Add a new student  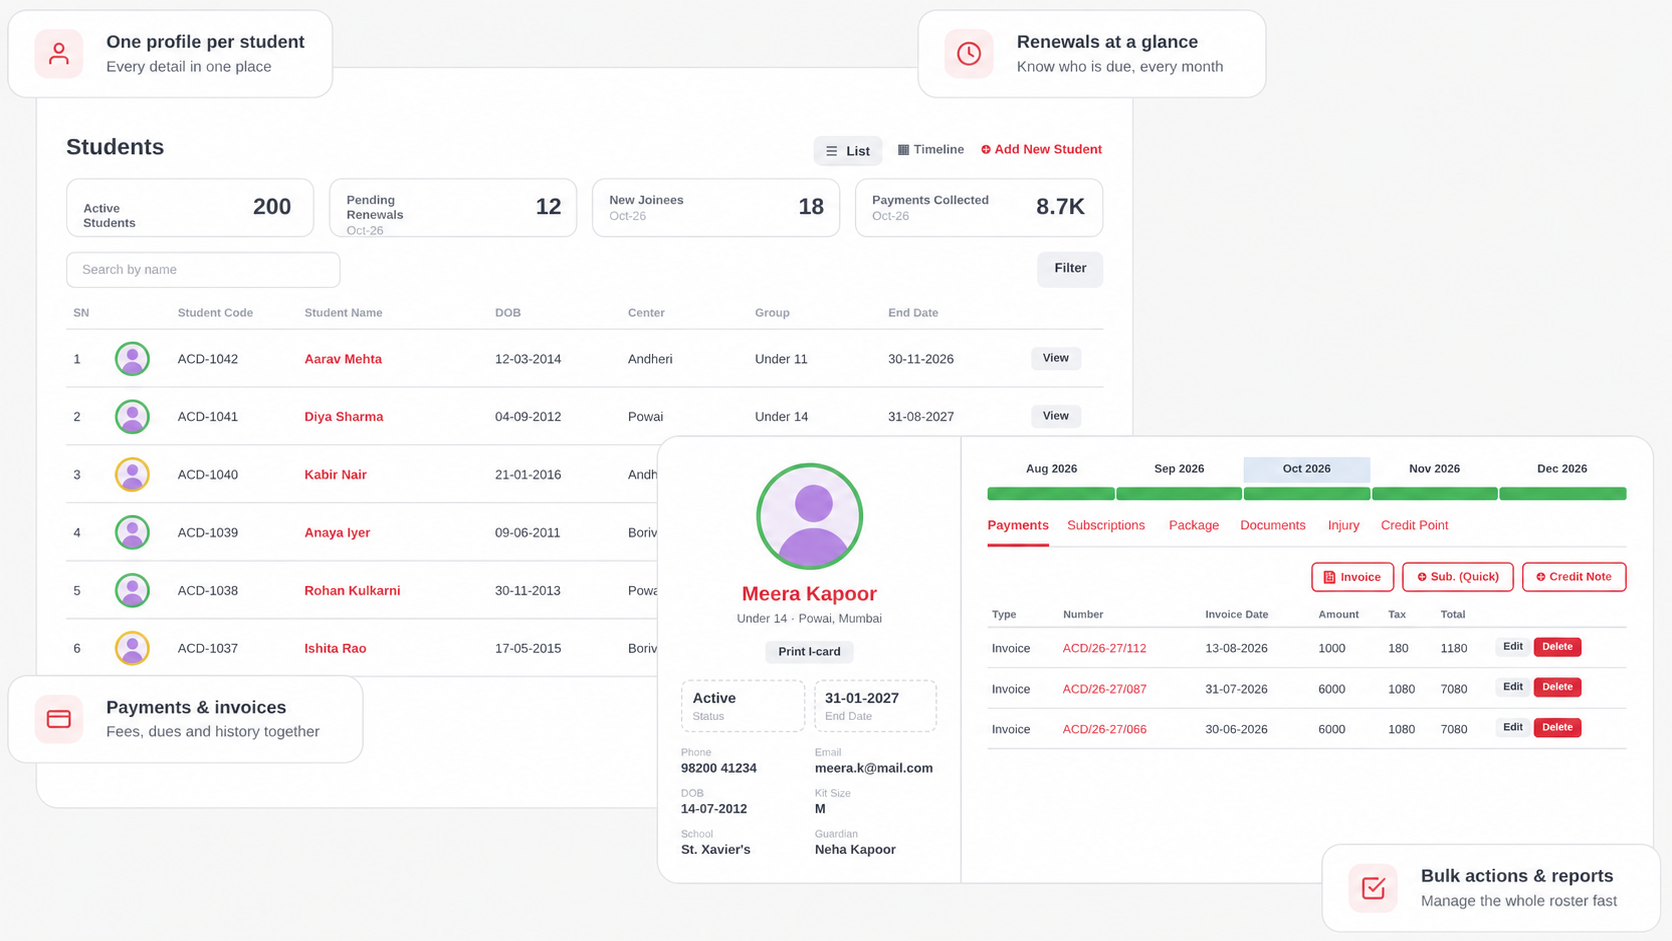(x=1041, y=150)
